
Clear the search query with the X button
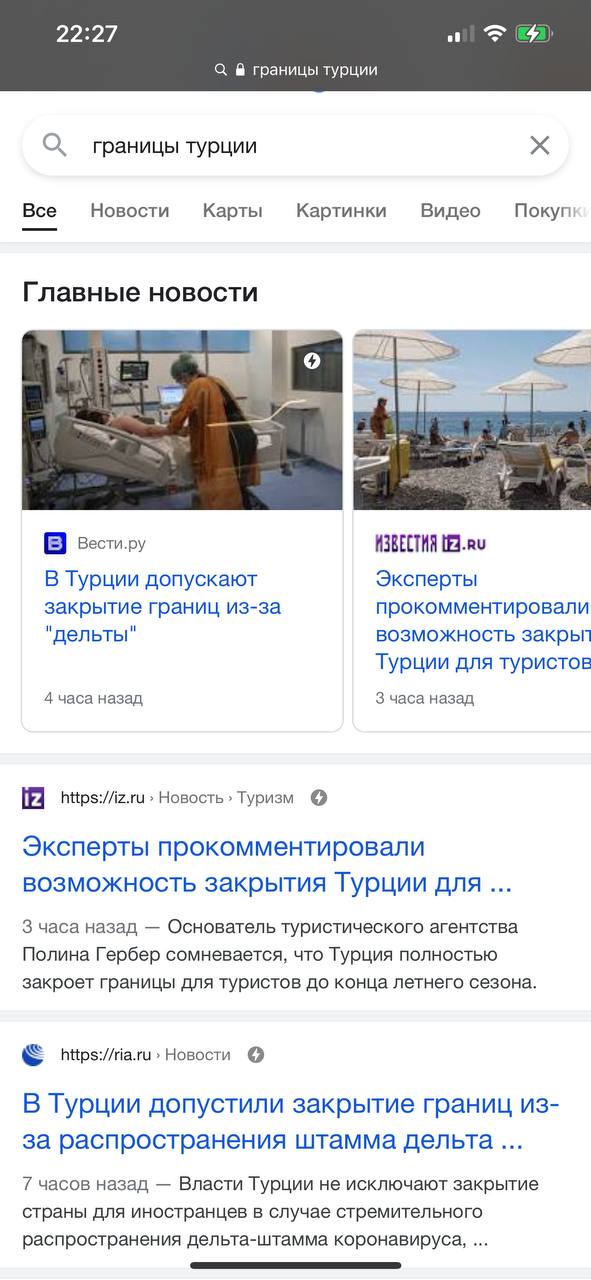click(540, 146)
